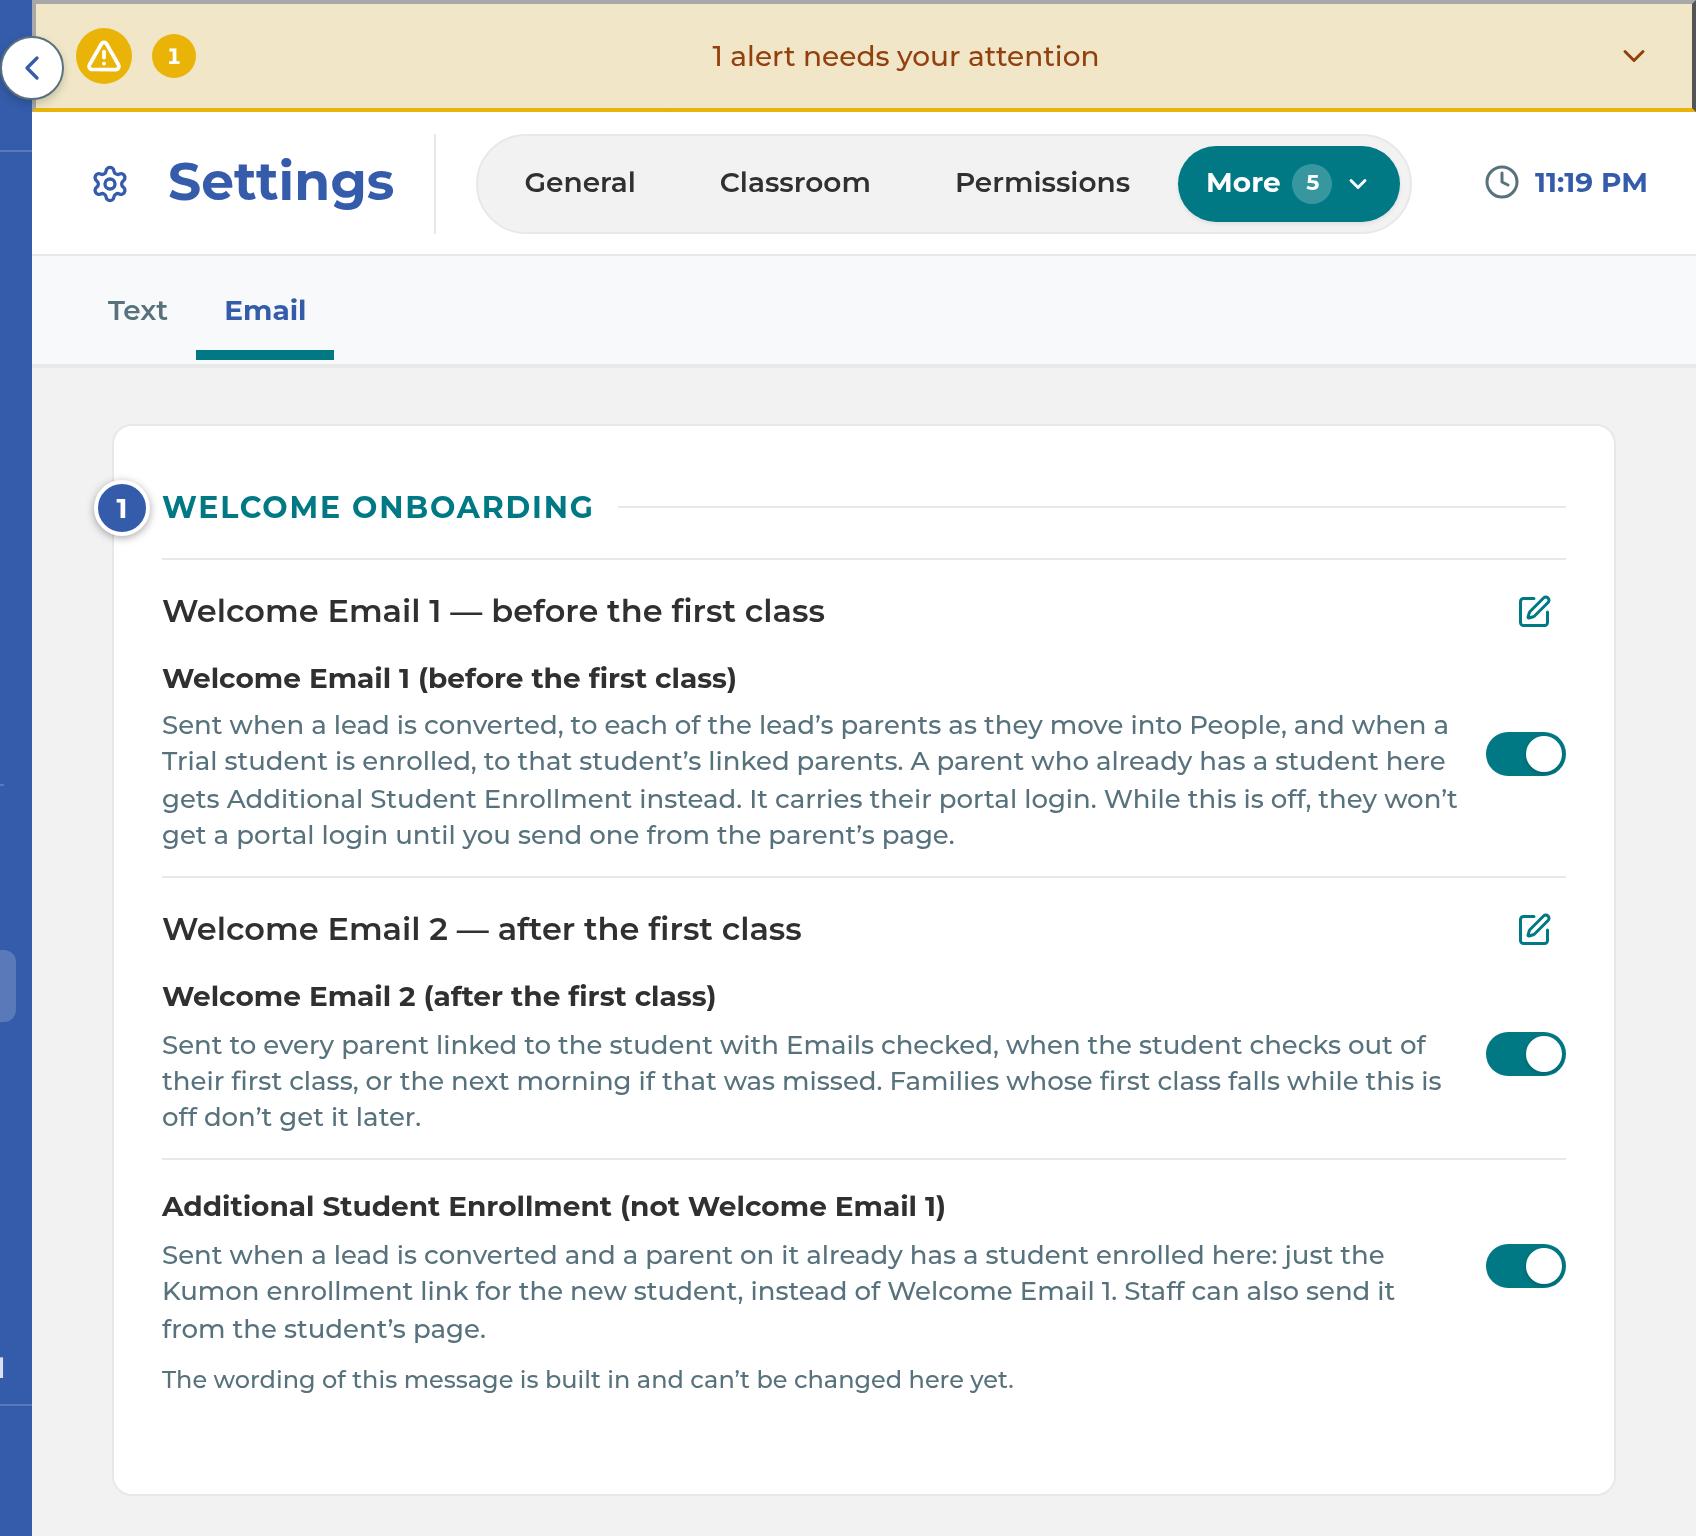Click 'Welcome Email 1 — before the first class' title

[x=493, y=611]
